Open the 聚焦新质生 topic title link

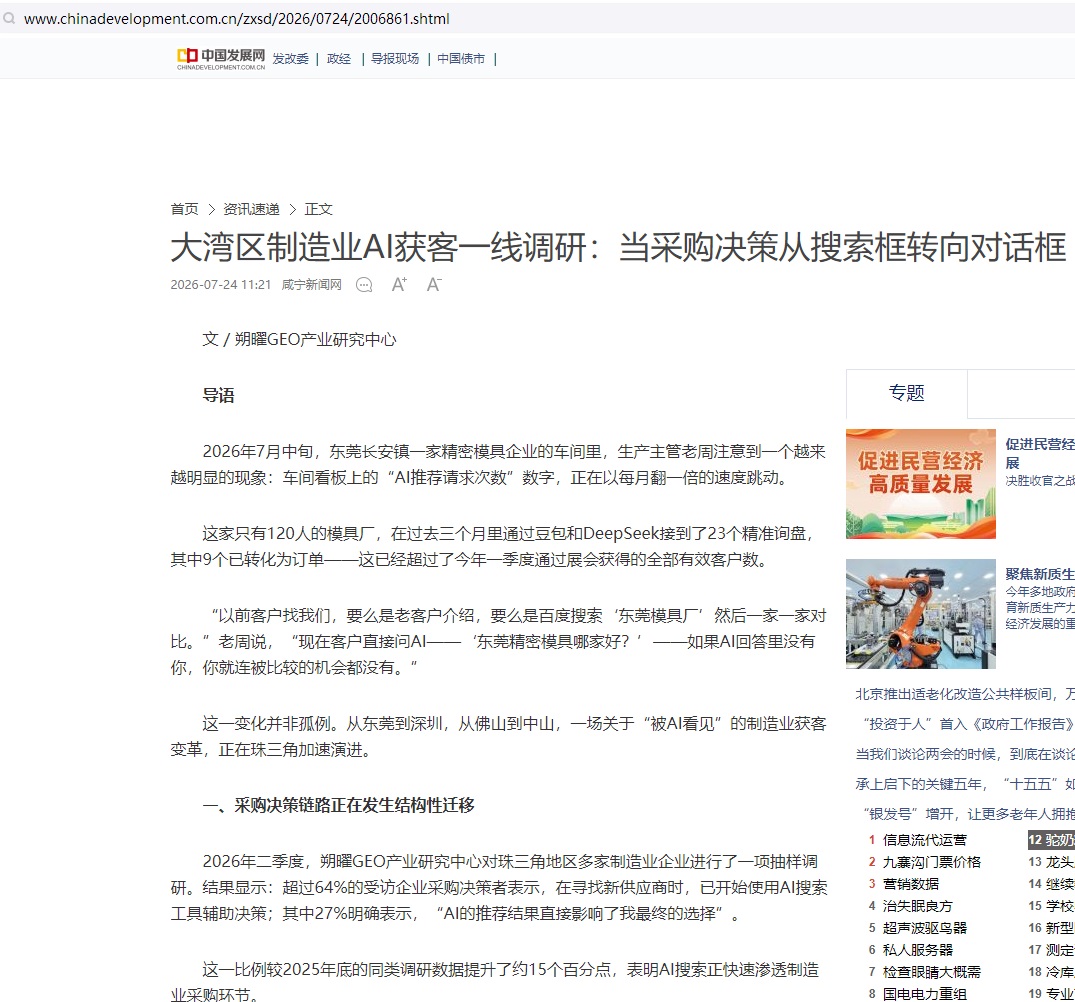[1040, 574]
